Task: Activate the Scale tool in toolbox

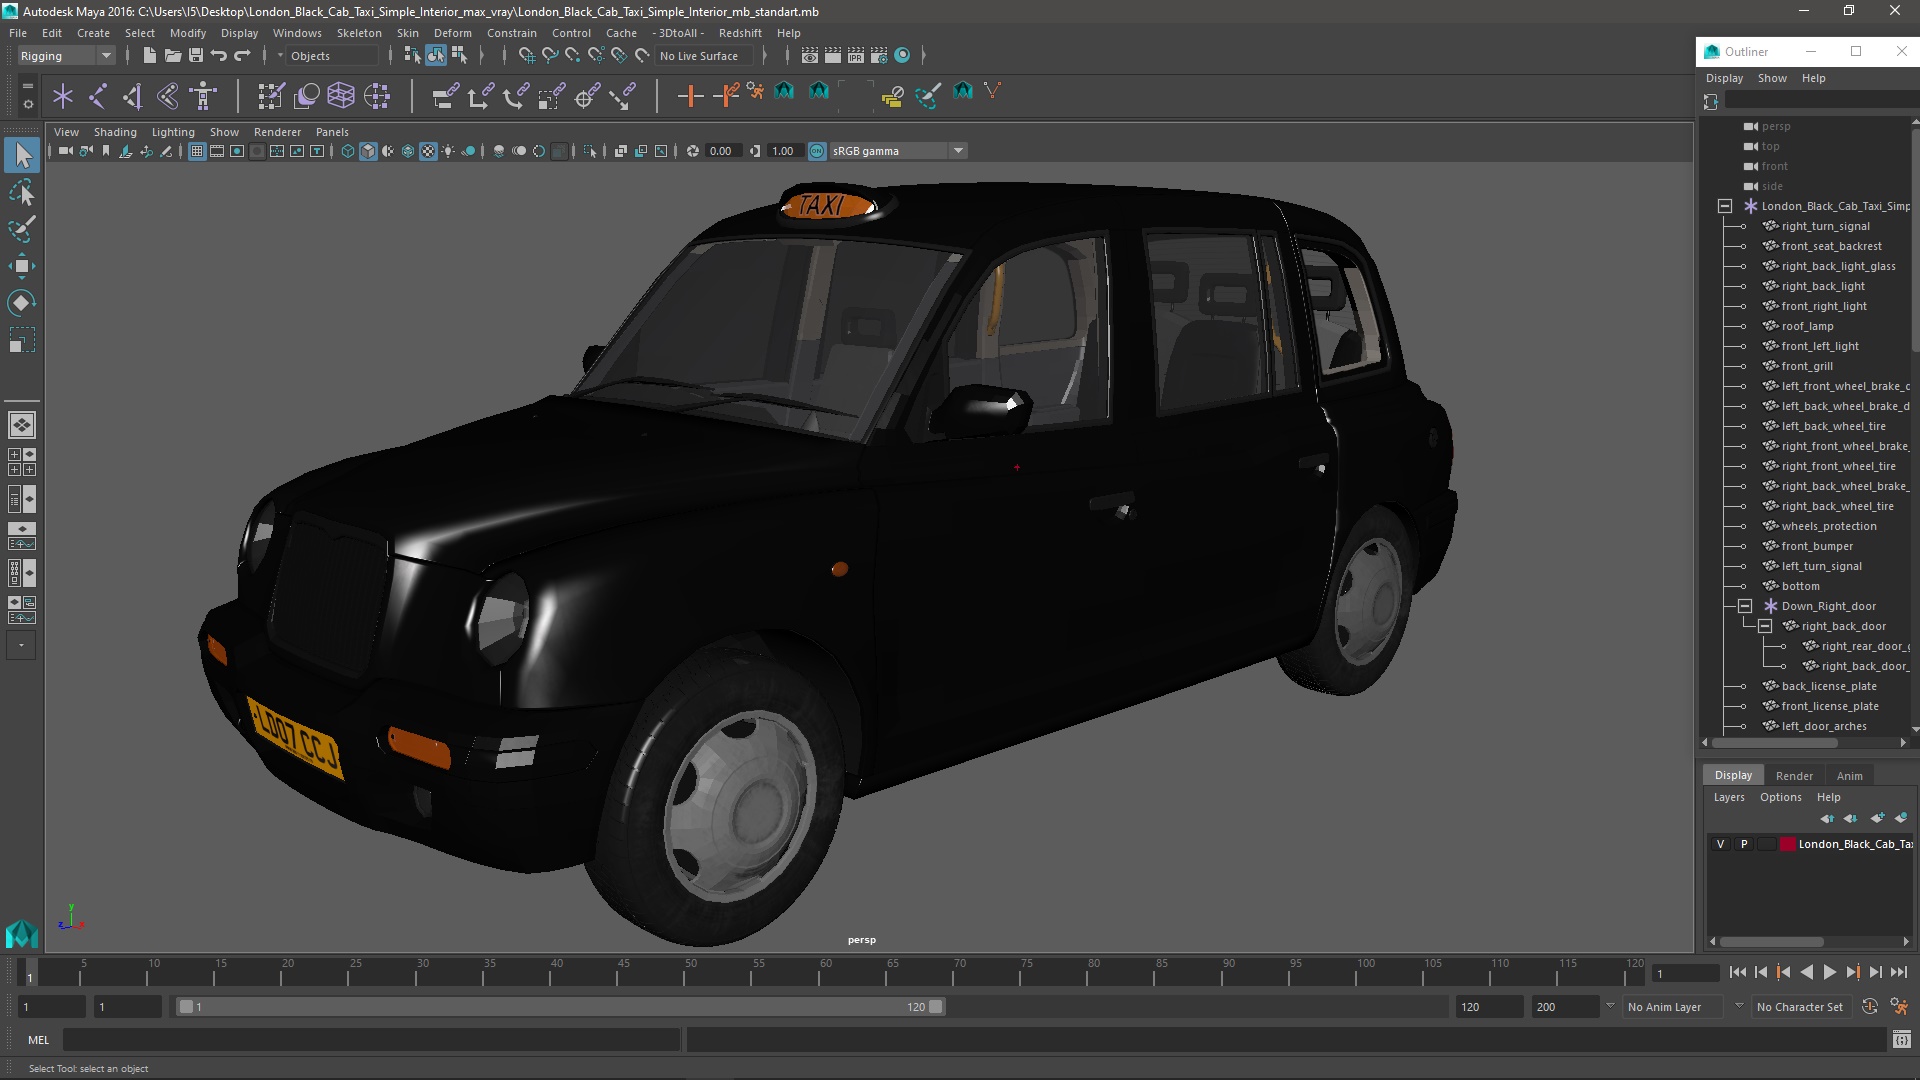Action: (x=22, y=340)
